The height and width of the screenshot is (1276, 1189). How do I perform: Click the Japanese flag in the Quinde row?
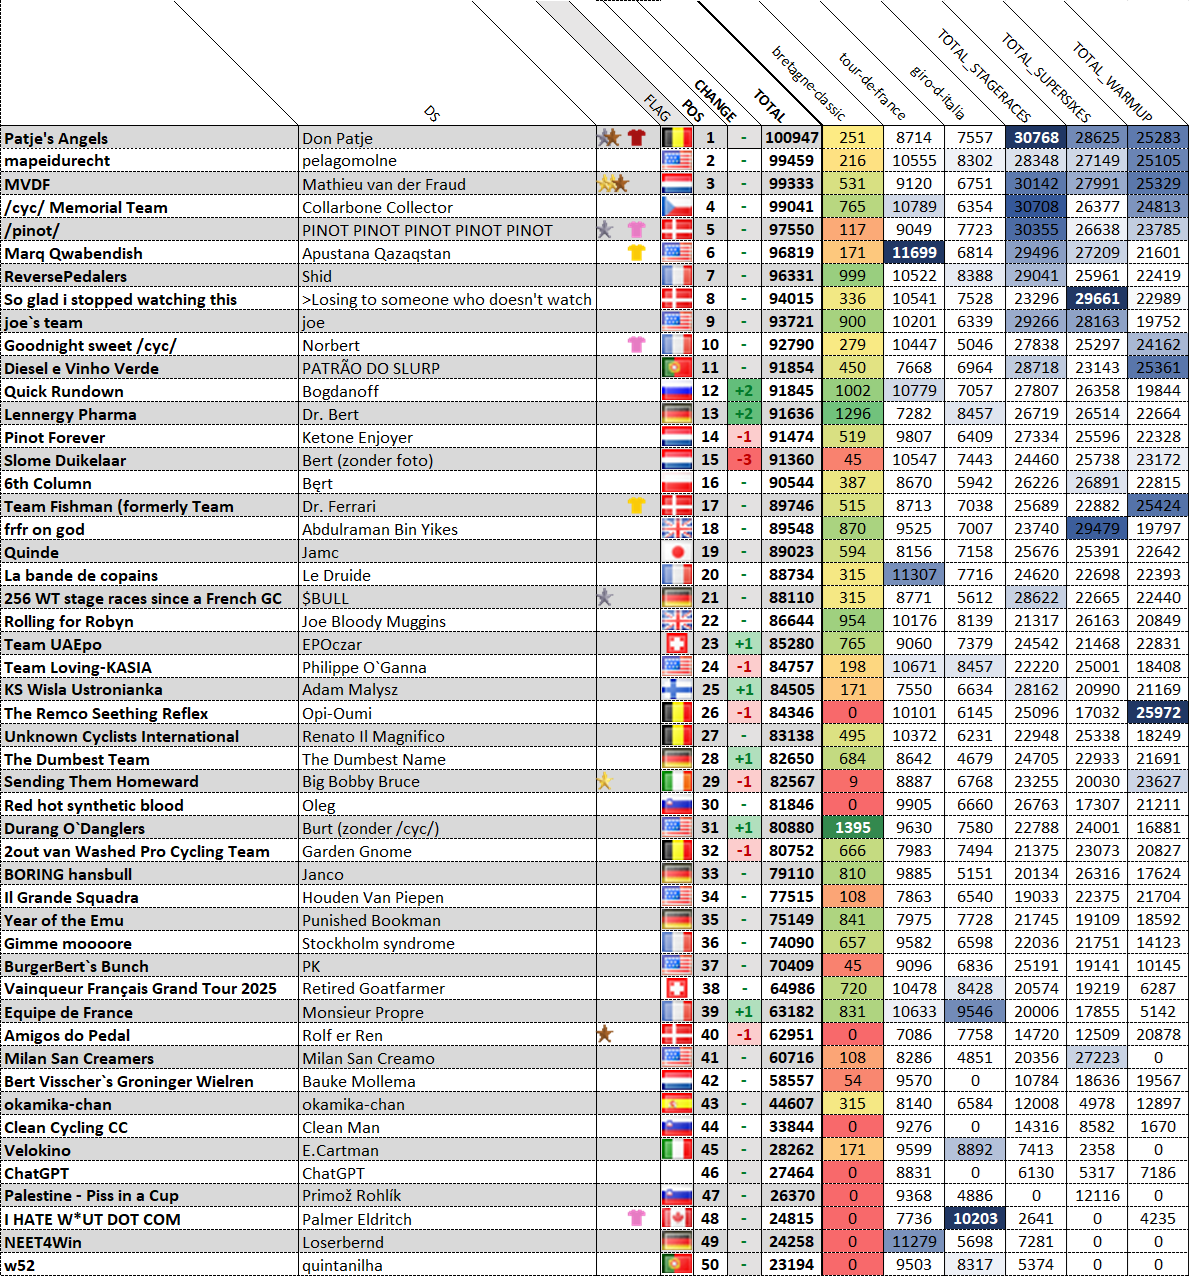(x=677, y=551)
